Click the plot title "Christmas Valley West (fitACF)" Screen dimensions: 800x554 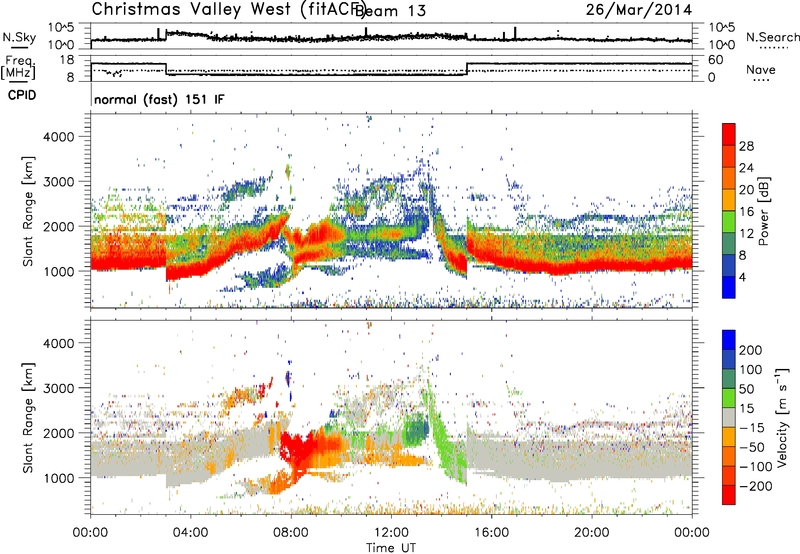pyautogui.click(x=229, y=9)
